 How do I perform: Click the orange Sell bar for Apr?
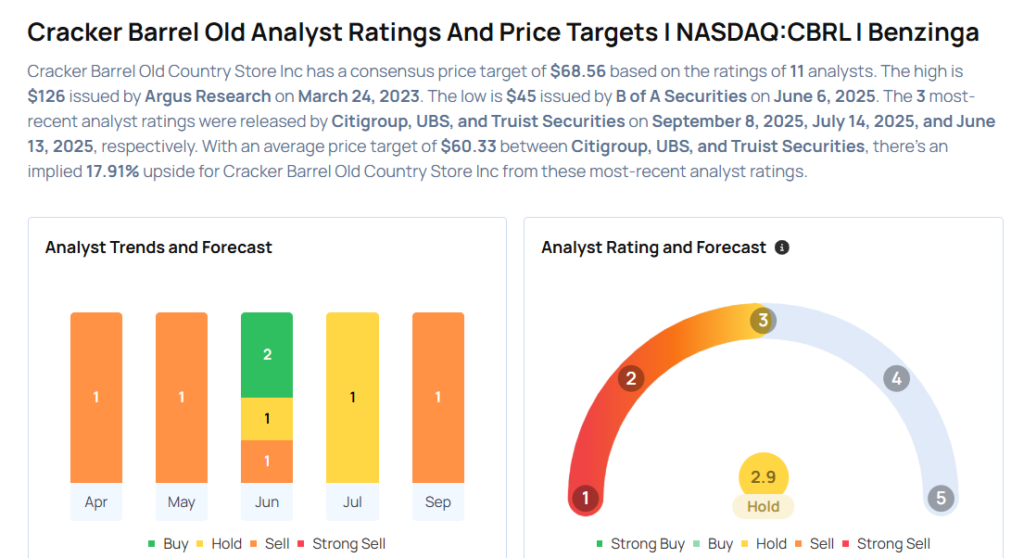click(x=96, y=397)
